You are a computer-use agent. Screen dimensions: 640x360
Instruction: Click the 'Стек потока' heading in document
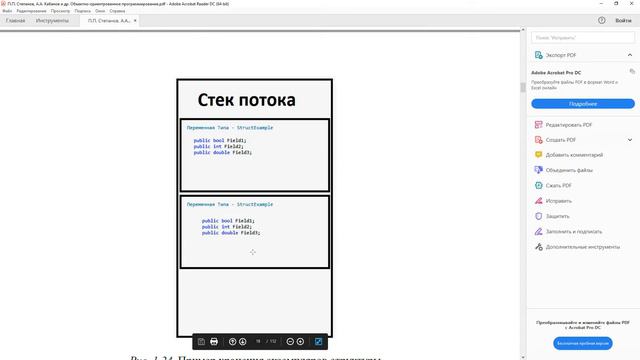click(x=247, y=100)
